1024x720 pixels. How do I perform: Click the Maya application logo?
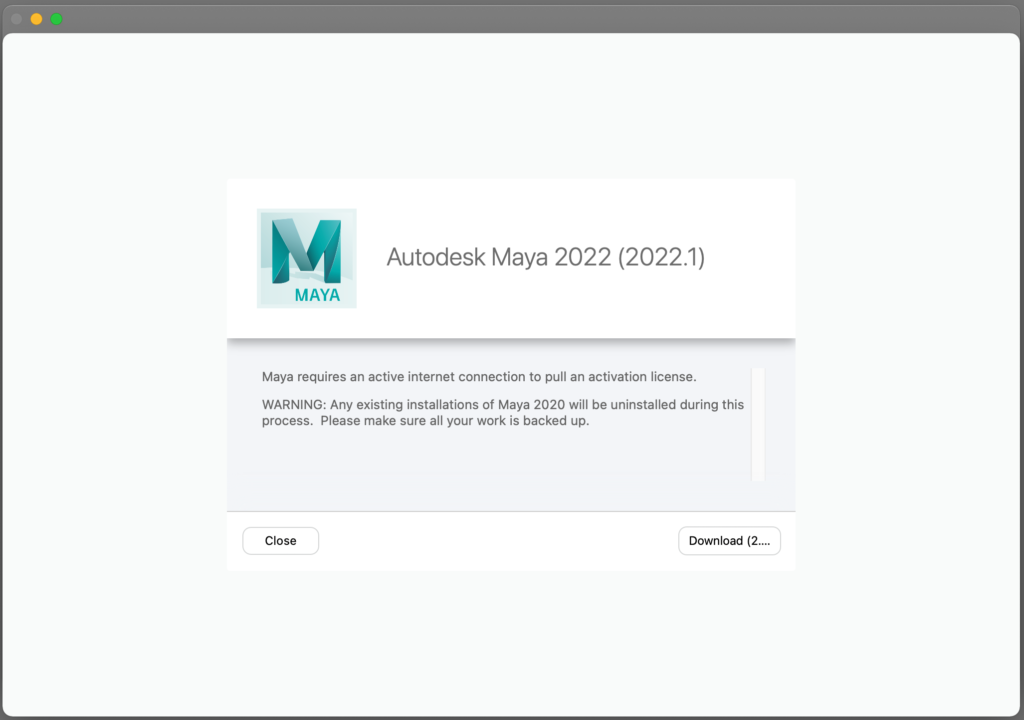[306, 258]
